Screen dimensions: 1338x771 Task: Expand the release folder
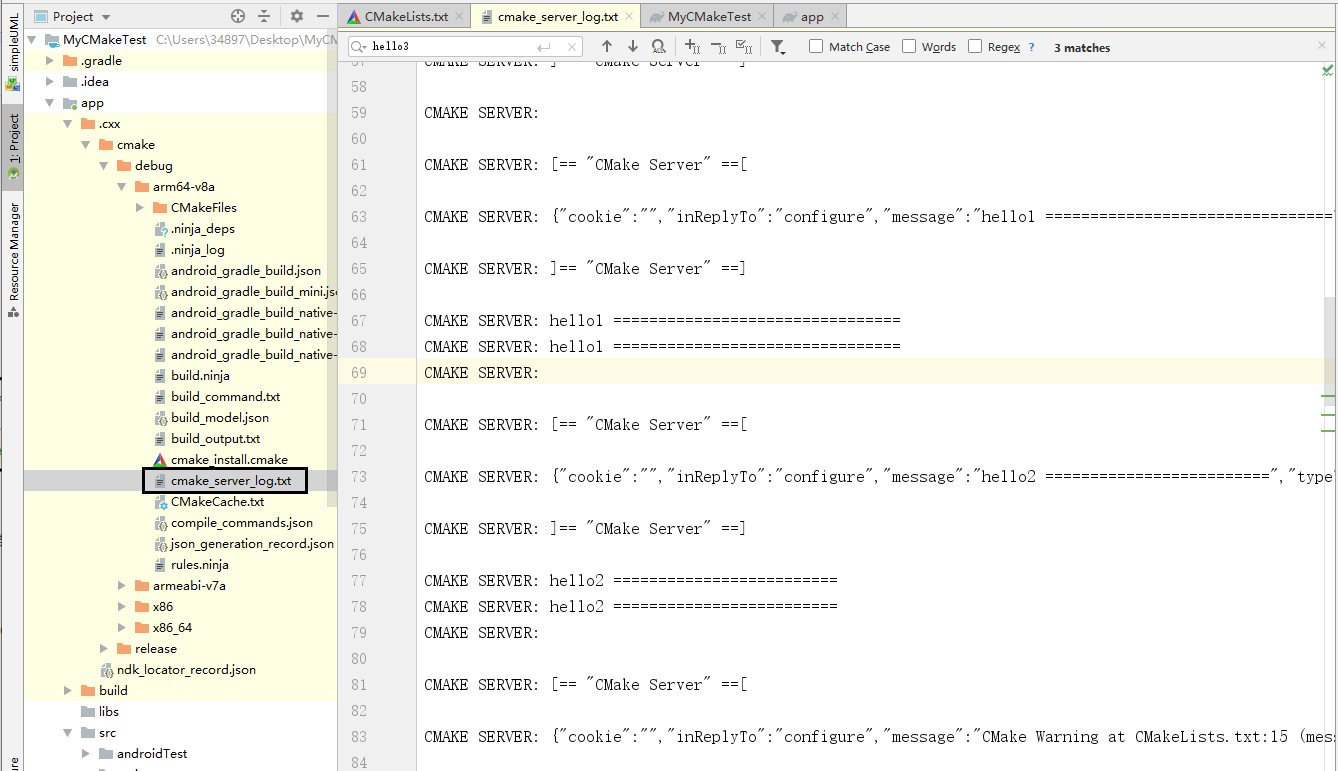[103, 649]
